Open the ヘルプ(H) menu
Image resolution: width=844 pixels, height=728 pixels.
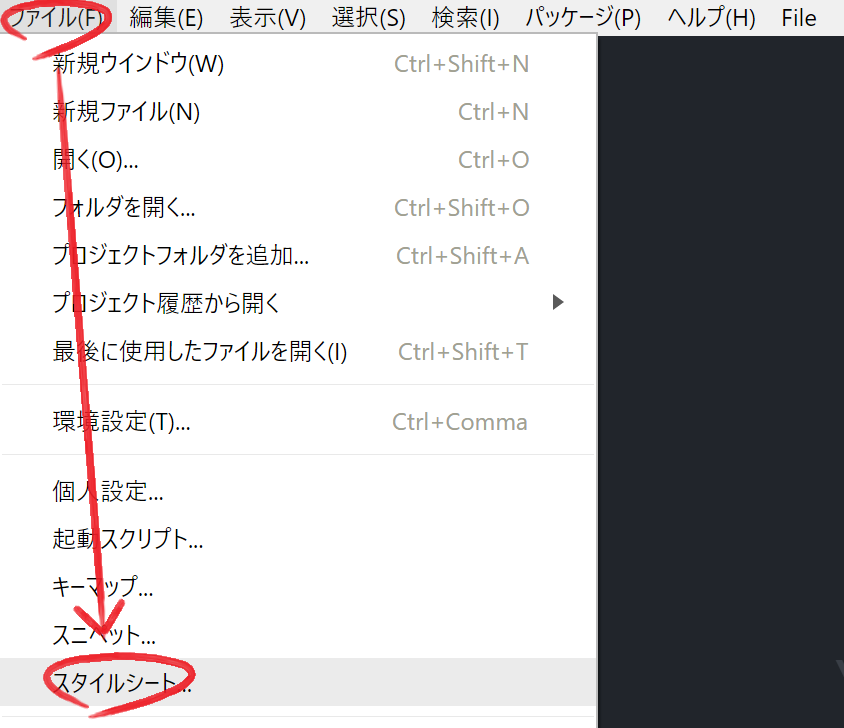point(712,18)
